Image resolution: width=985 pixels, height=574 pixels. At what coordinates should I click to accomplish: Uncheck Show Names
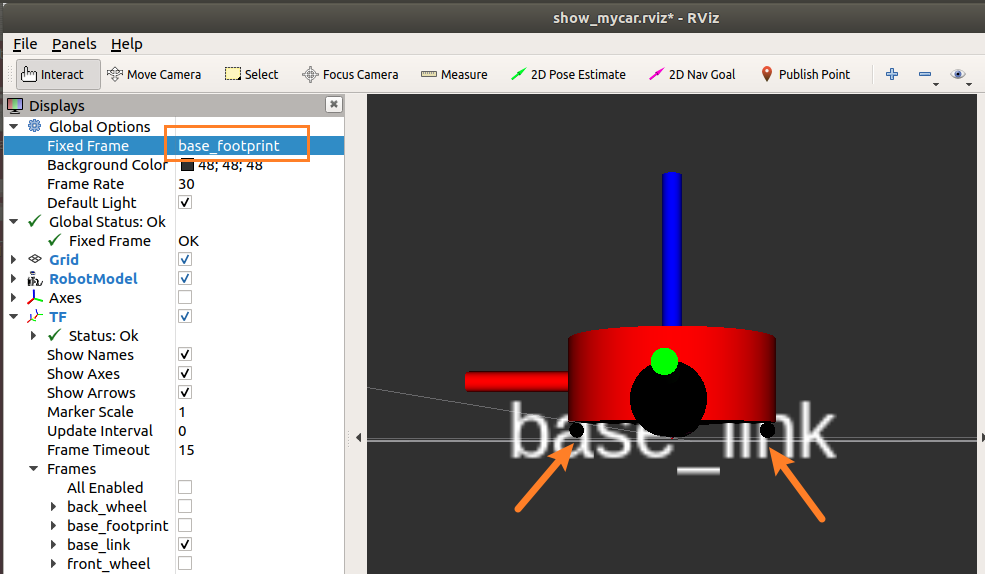click(x=185, y=354)
